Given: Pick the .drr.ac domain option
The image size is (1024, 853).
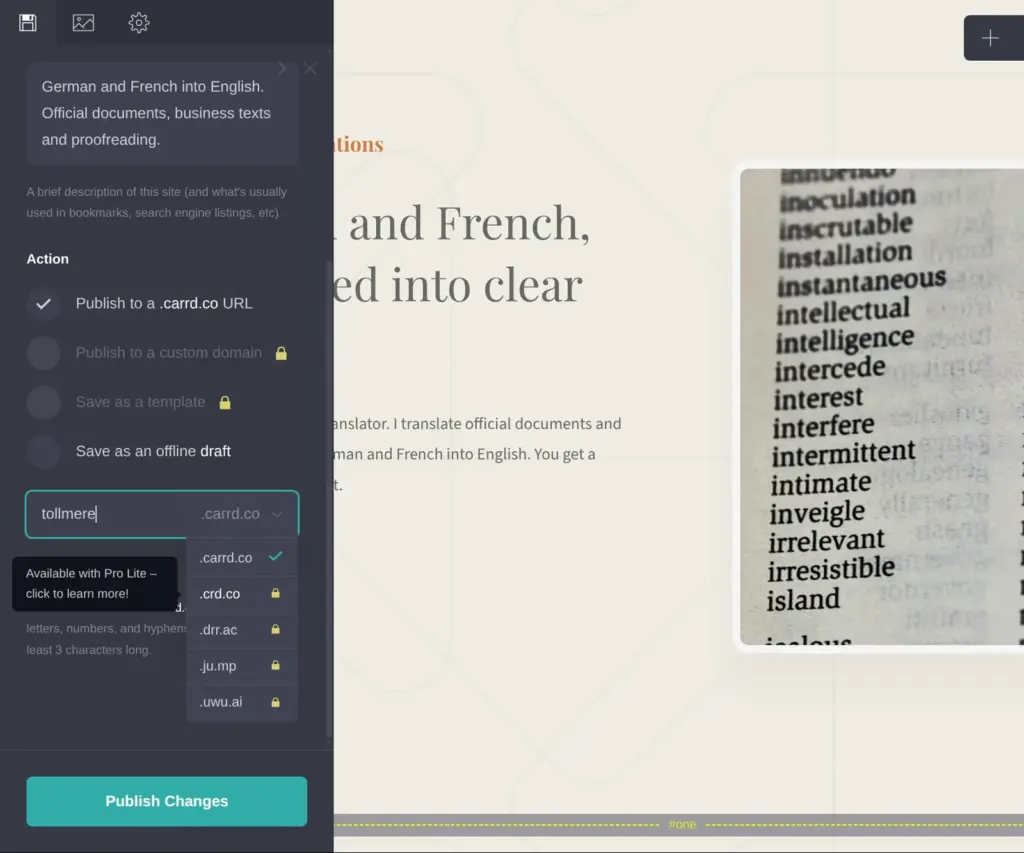Looking at the screenshot, I should point(242,630).
